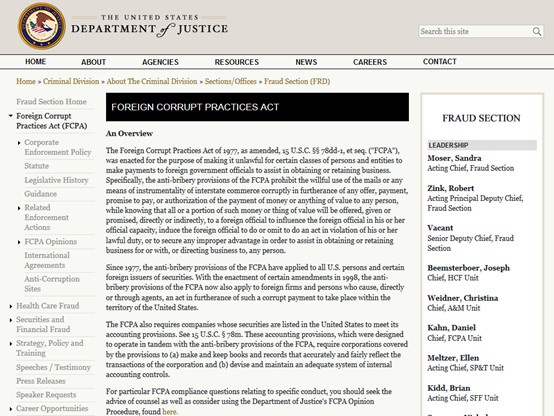Open the Legislative History sidebar link

[56, 180]
